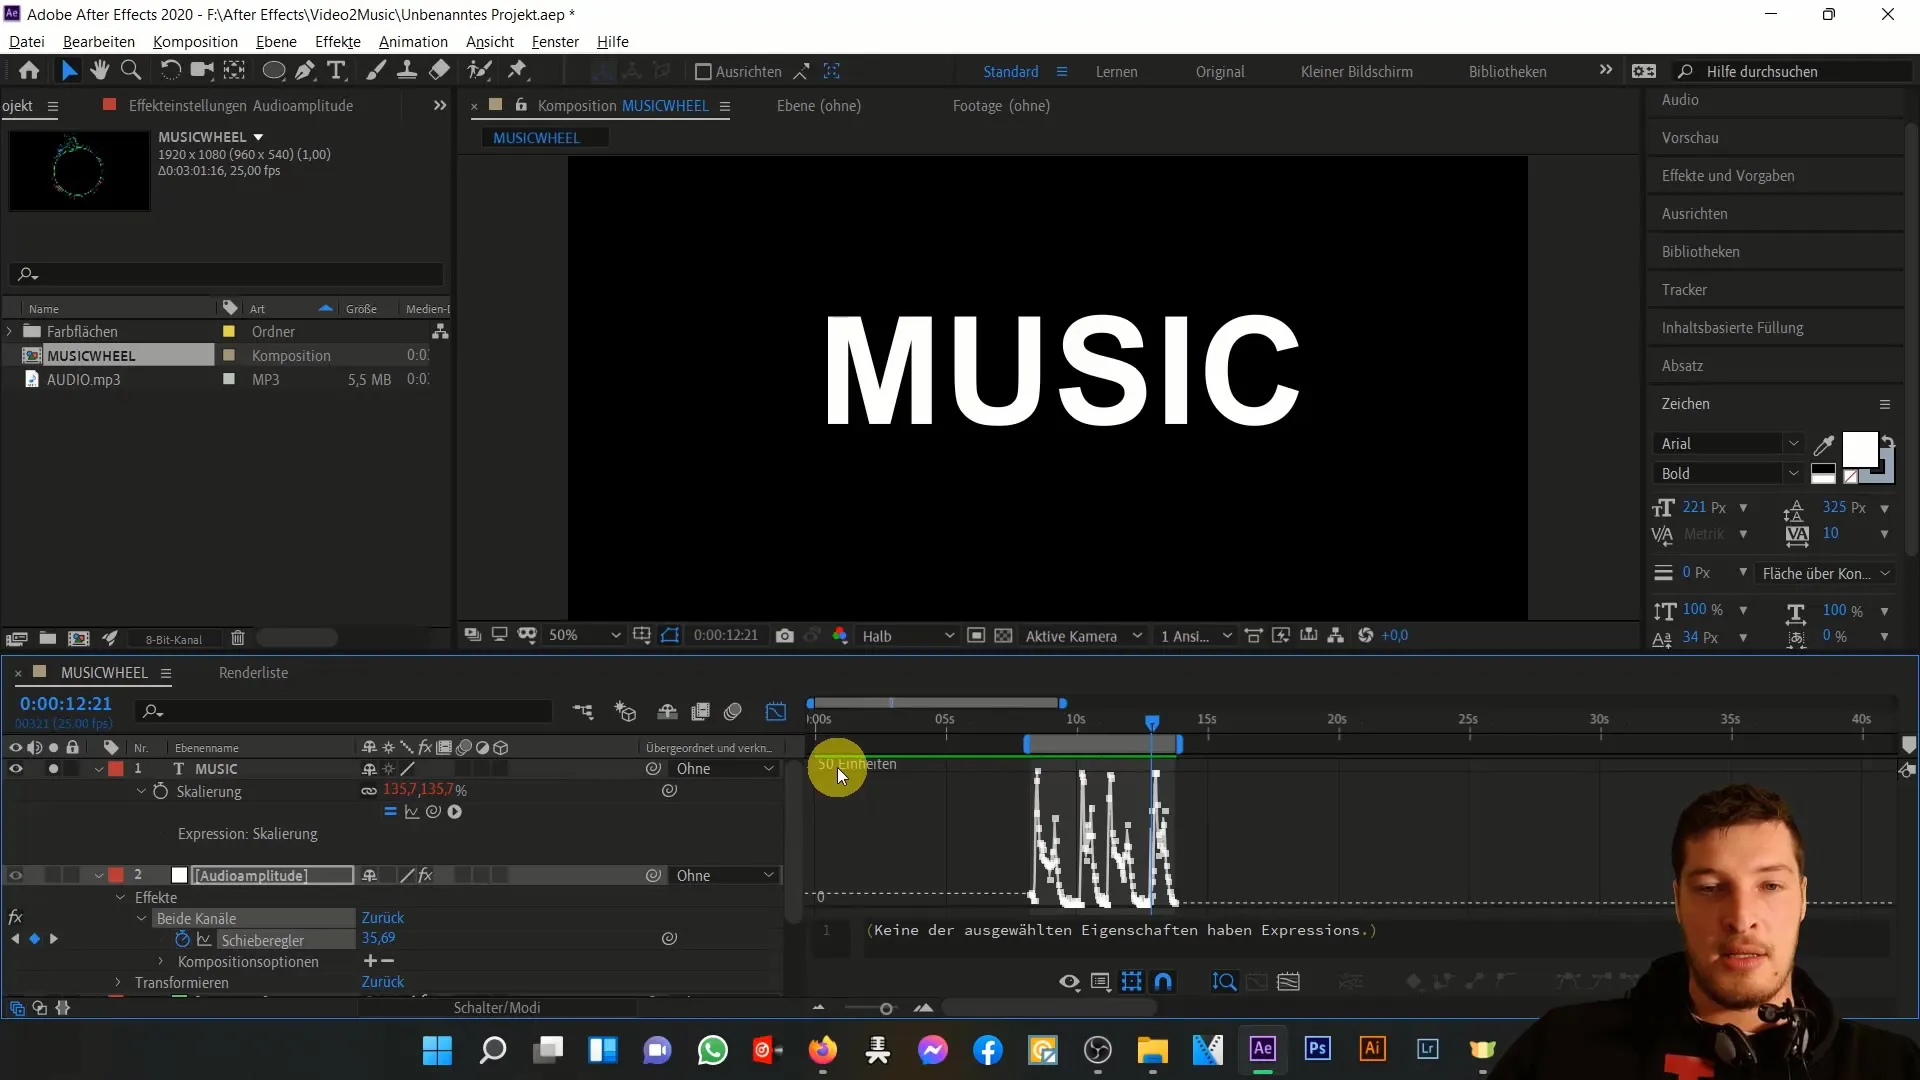Delete selected project item with trash icon

[237, 638]
